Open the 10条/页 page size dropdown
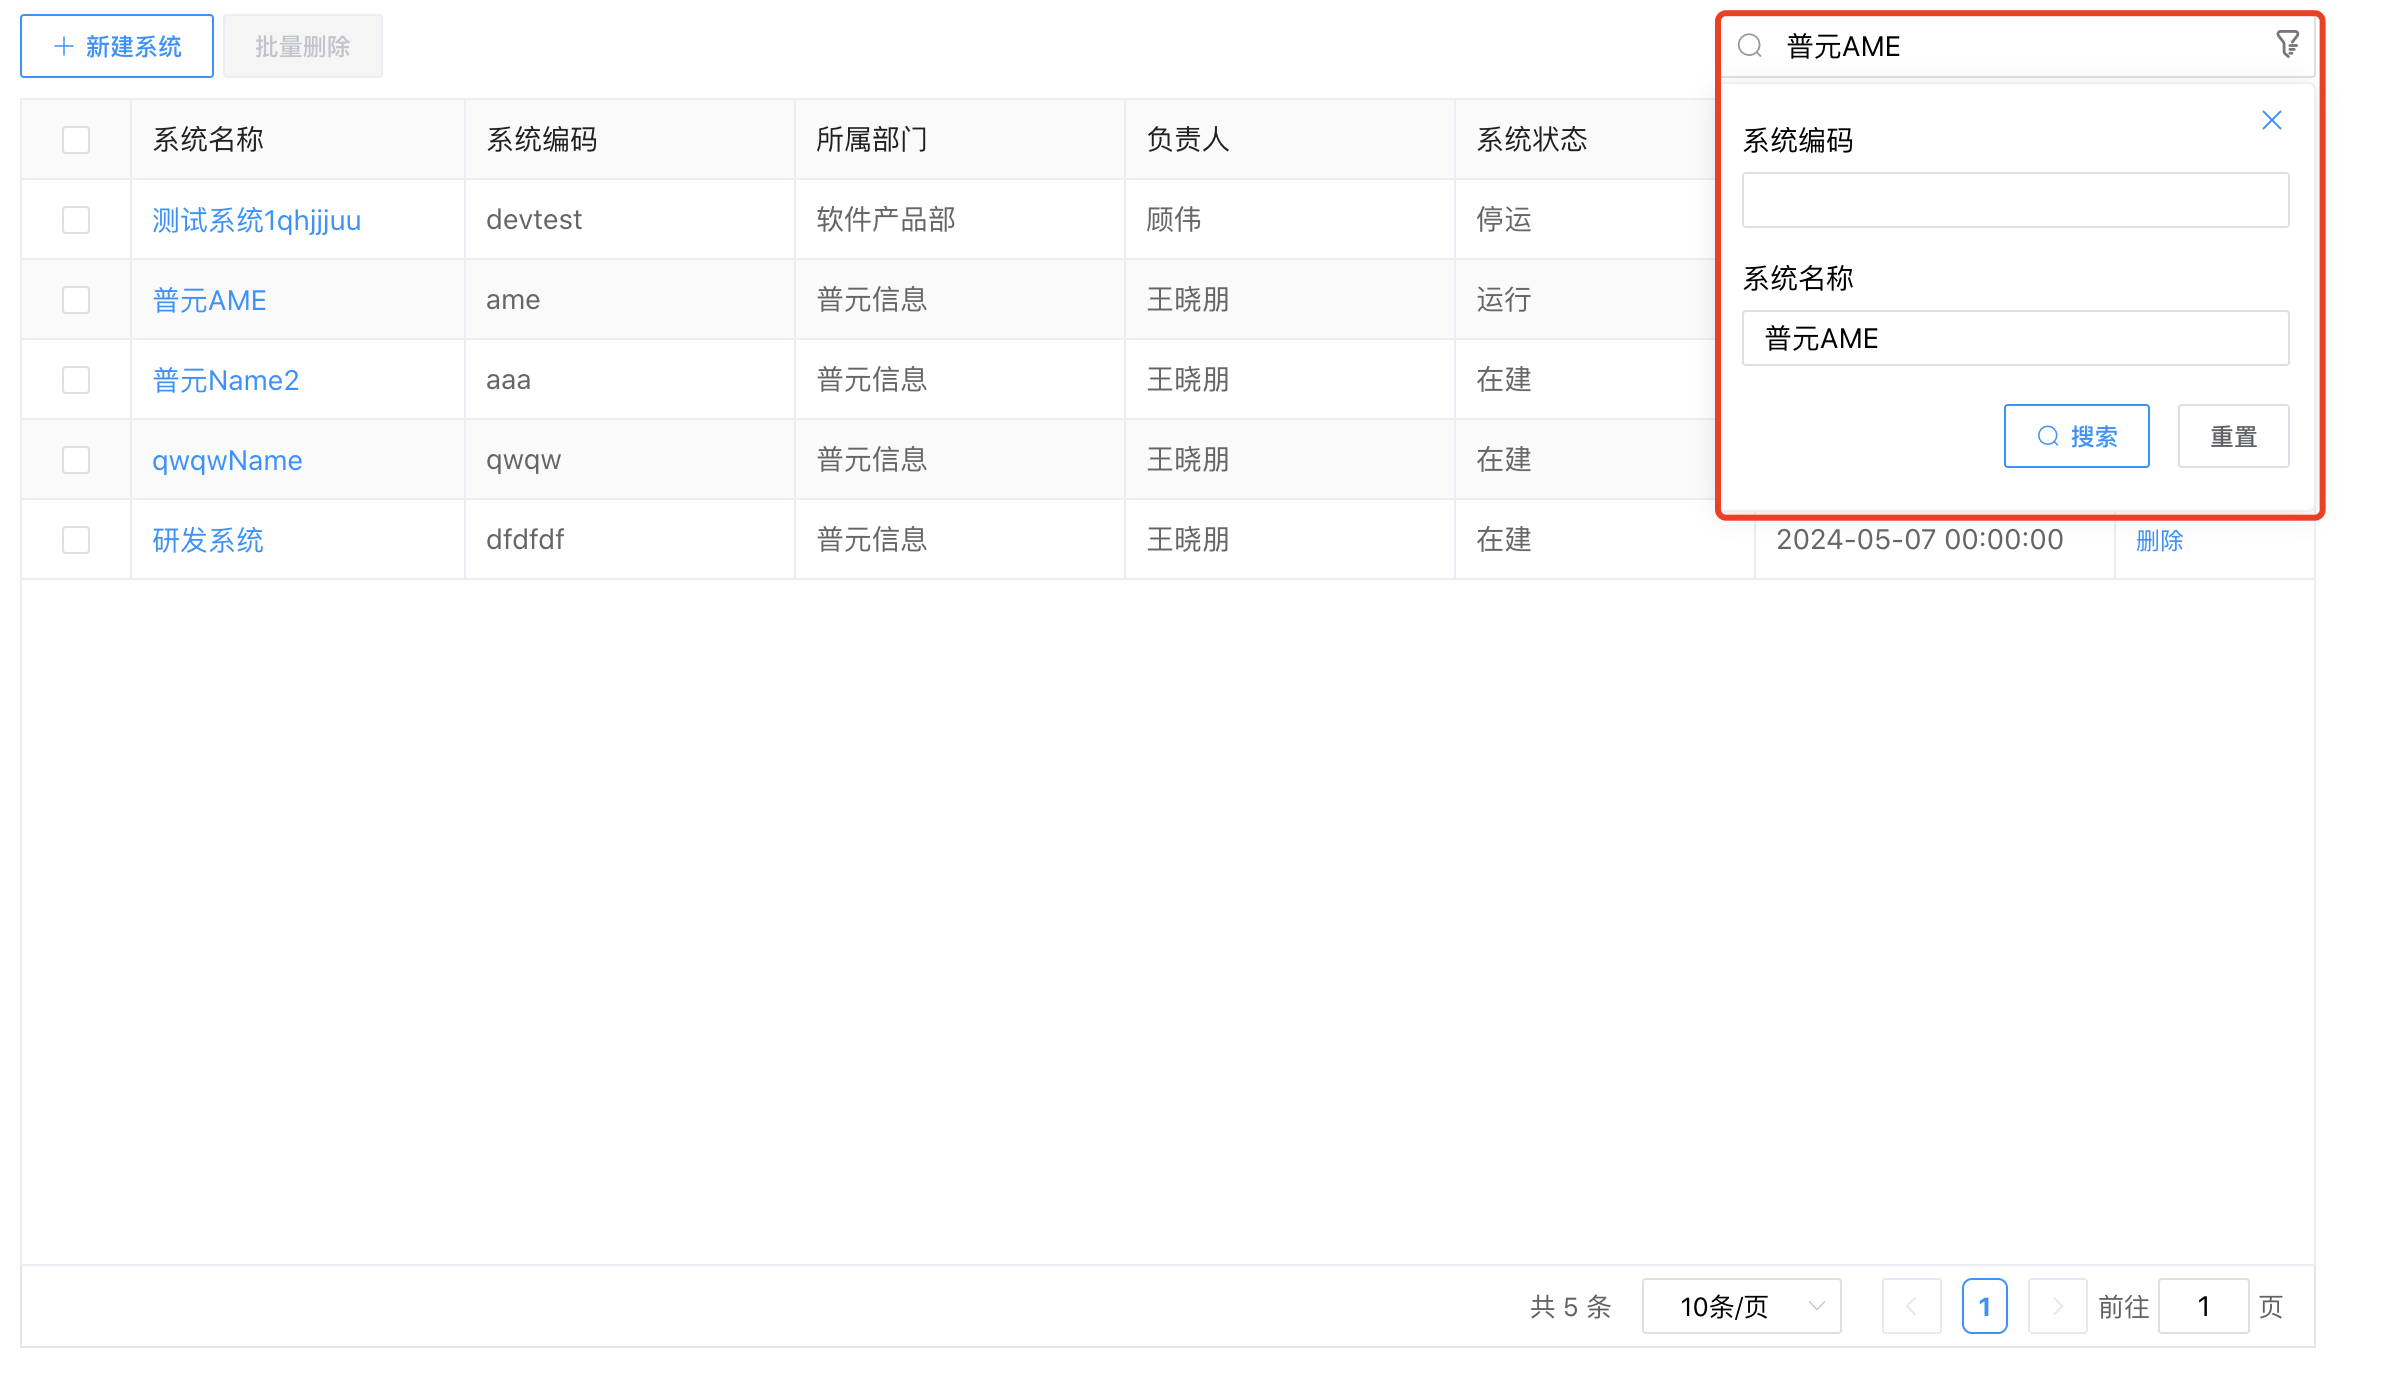Viewport: 2386px width, 1396px height. click(x=1741, y=1306)
